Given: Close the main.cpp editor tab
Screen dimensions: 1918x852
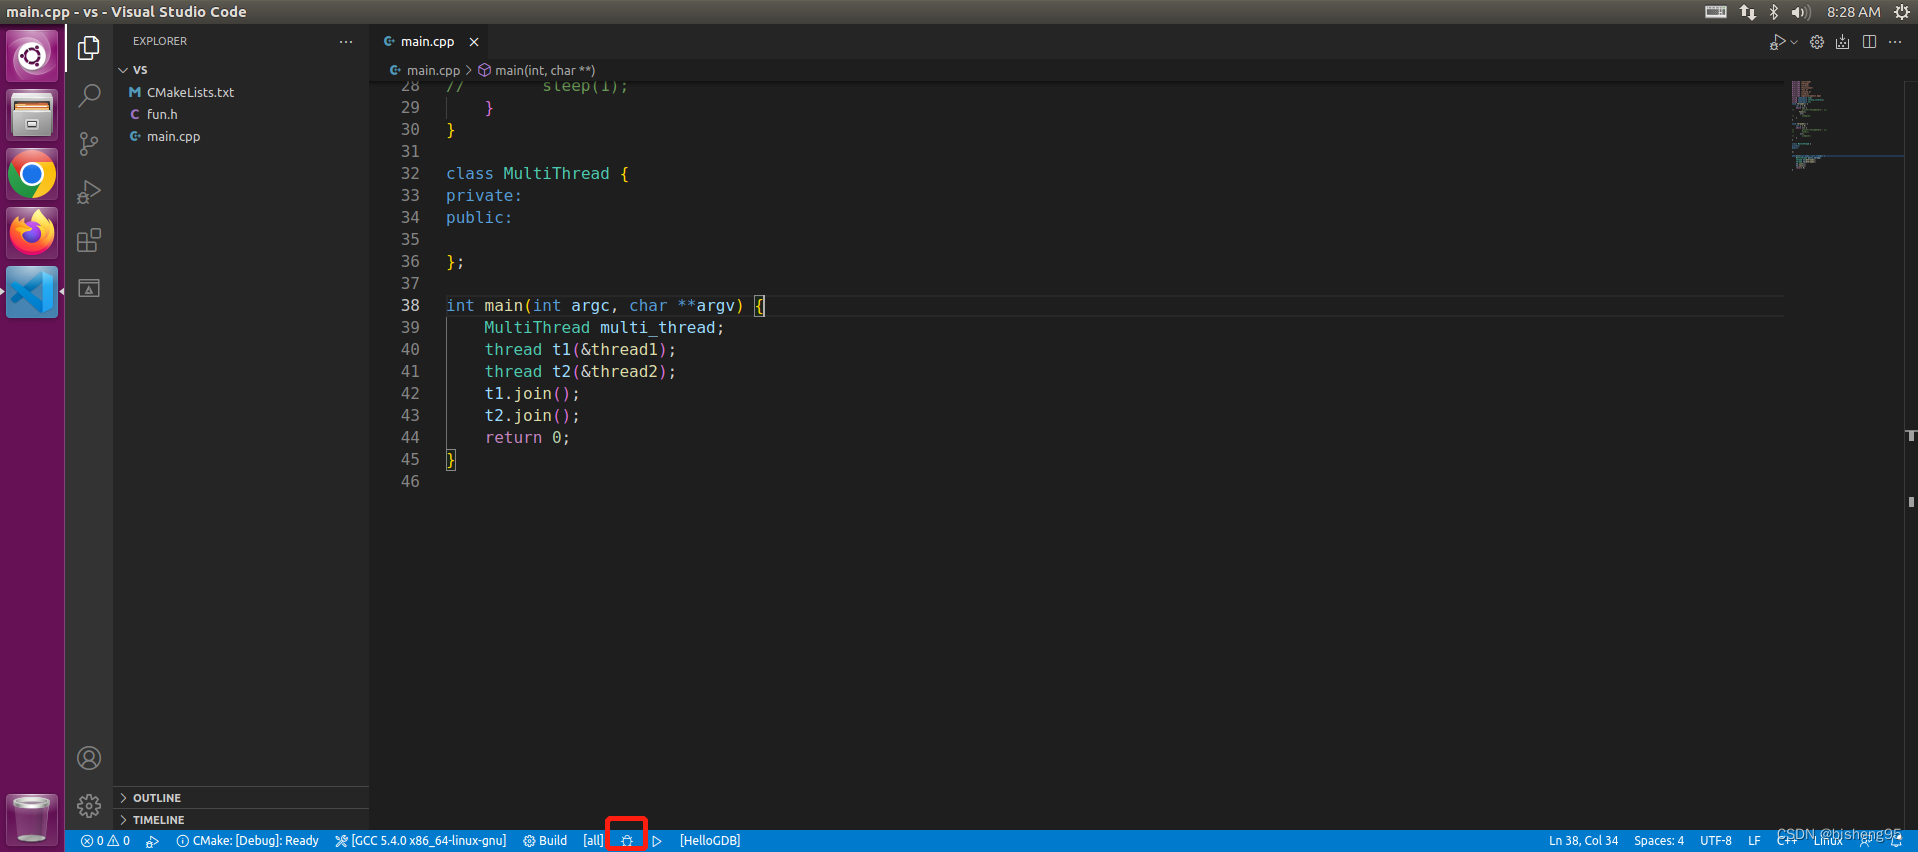Looking at the screenshot, I should coord(474,42).
